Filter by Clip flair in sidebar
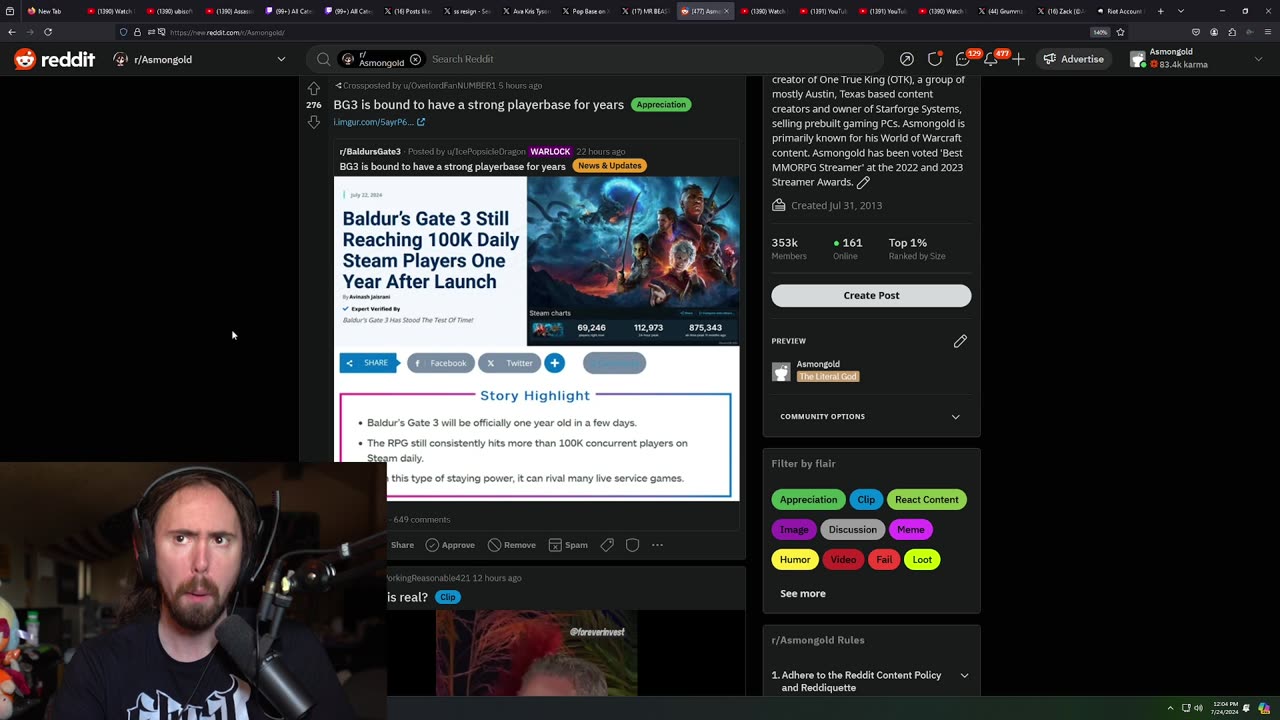This screenshot has height=720, width=1280. [x=866, y=500]
